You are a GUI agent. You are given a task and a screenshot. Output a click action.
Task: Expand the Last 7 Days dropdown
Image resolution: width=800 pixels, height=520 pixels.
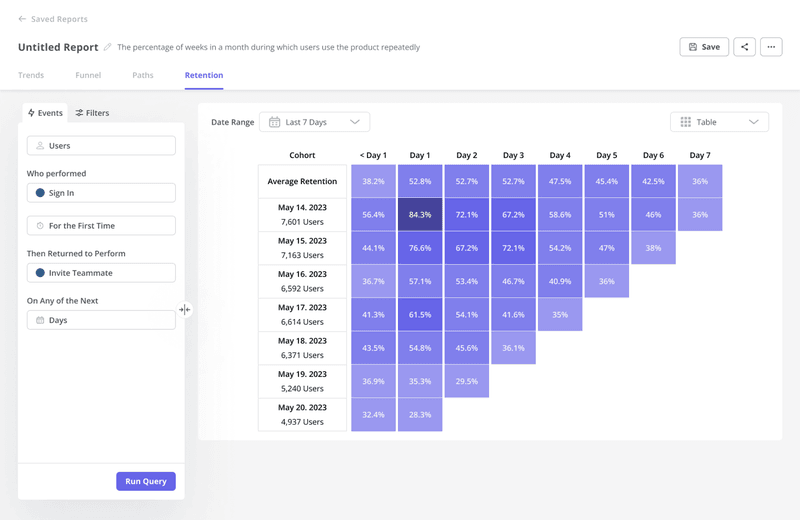pos(354,122)
